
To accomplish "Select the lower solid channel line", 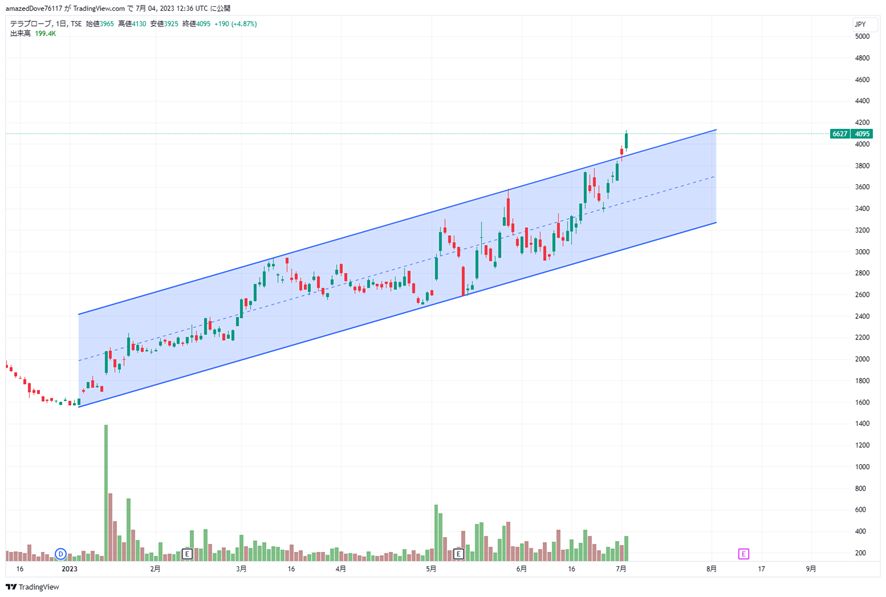I will [x=396, y=315].
